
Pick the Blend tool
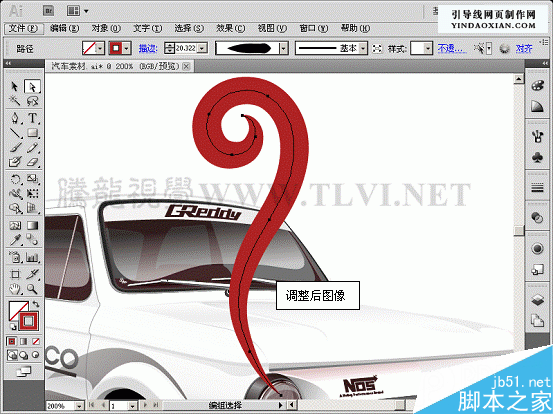pos(32,240)
